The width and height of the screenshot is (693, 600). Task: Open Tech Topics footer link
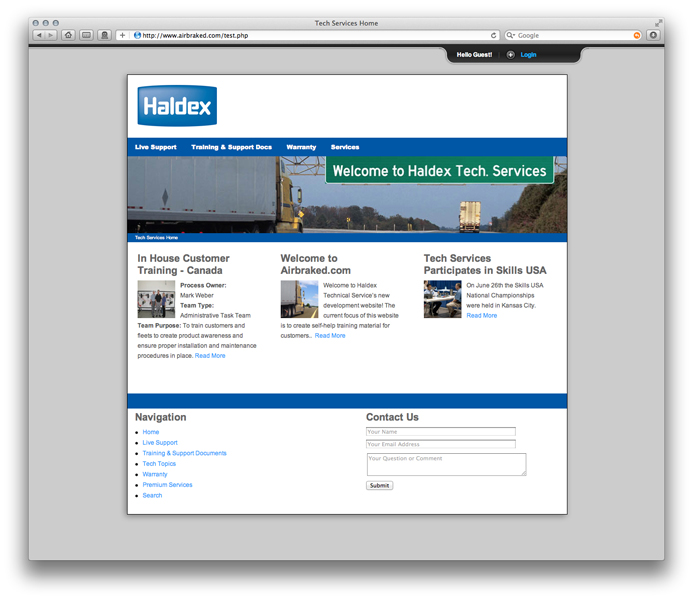[159, 464]
